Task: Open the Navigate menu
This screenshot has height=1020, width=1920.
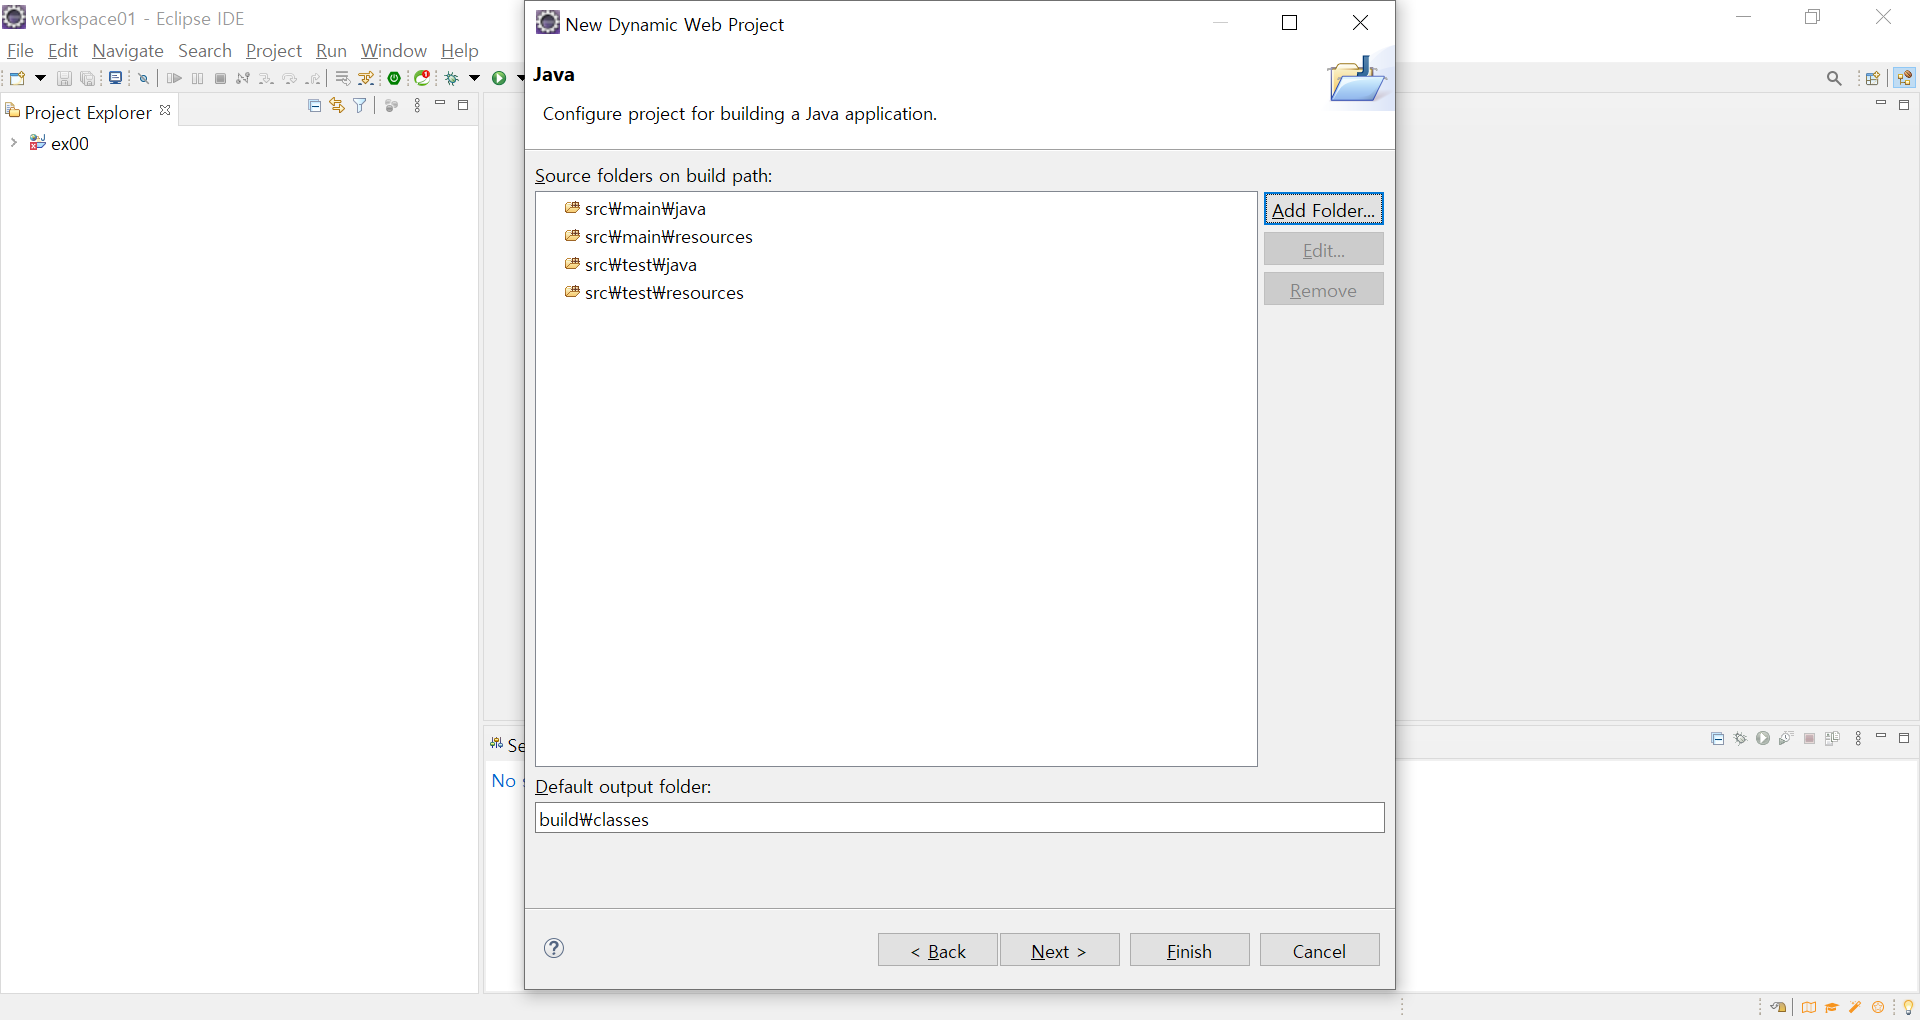Action: tap(128, 51)
